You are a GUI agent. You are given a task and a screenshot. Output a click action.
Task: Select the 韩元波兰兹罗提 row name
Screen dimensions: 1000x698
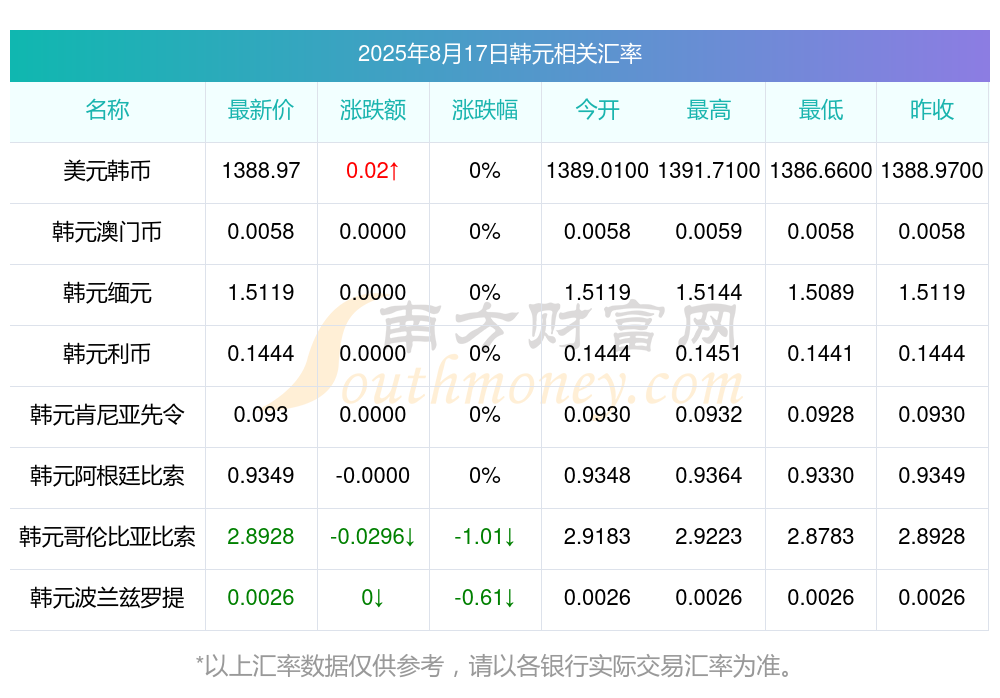[107, 598]
